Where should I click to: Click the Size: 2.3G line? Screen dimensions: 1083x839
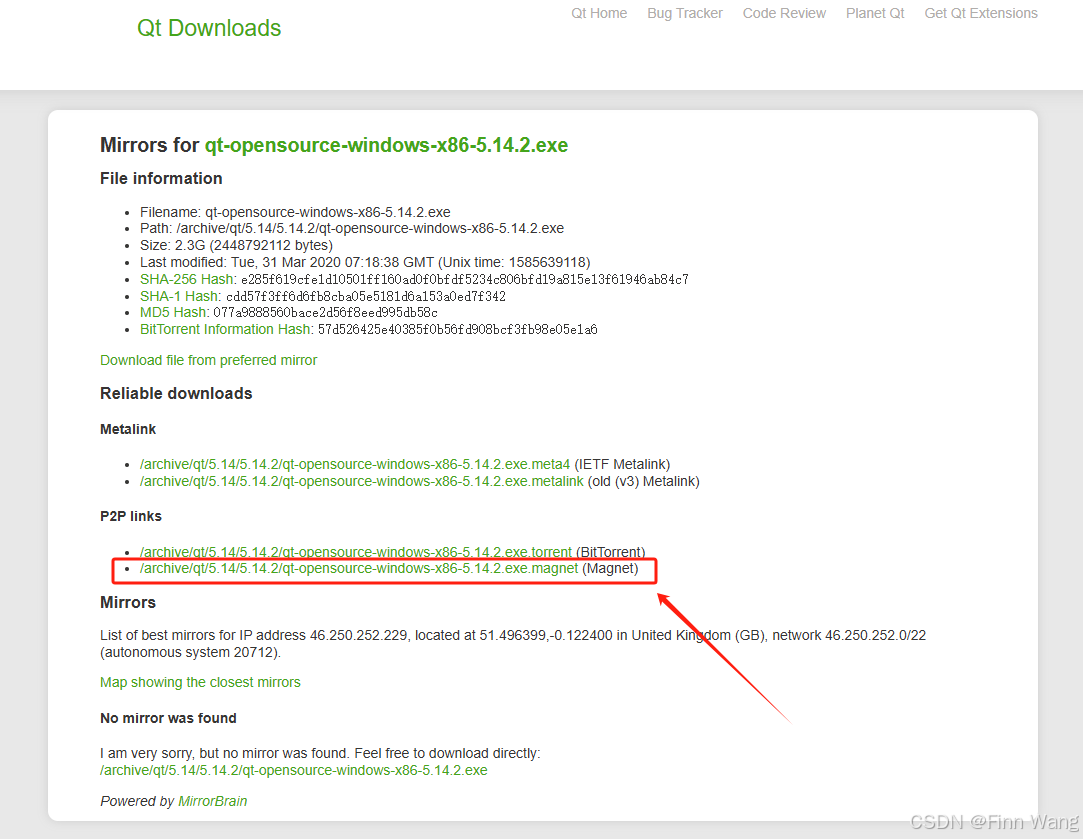[236, 245]
